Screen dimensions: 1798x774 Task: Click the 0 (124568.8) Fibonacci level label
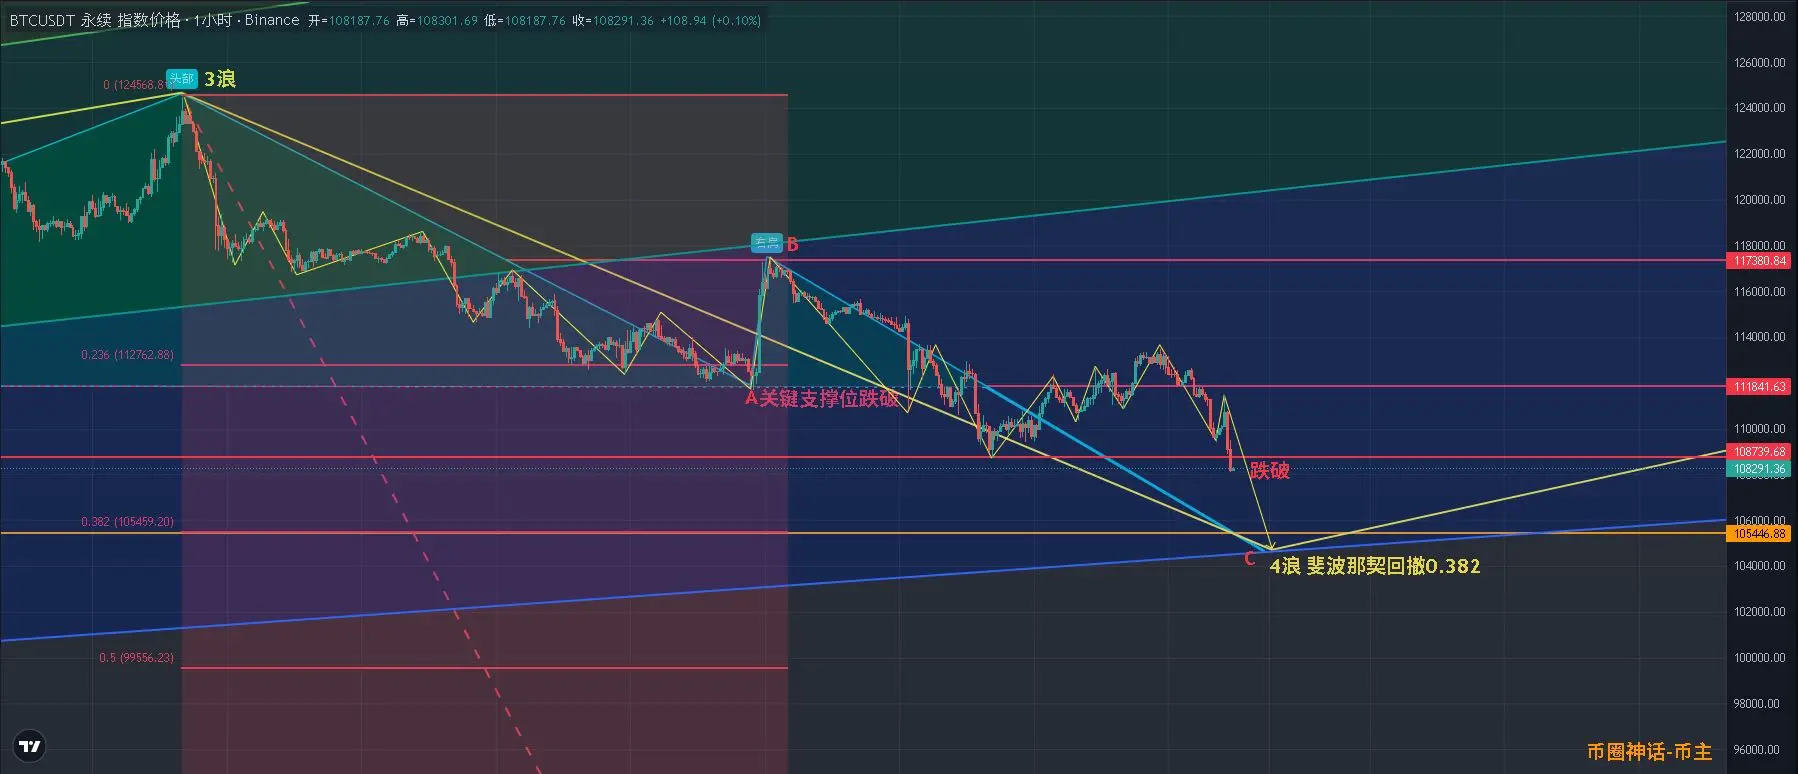click(x=137, y=85)
